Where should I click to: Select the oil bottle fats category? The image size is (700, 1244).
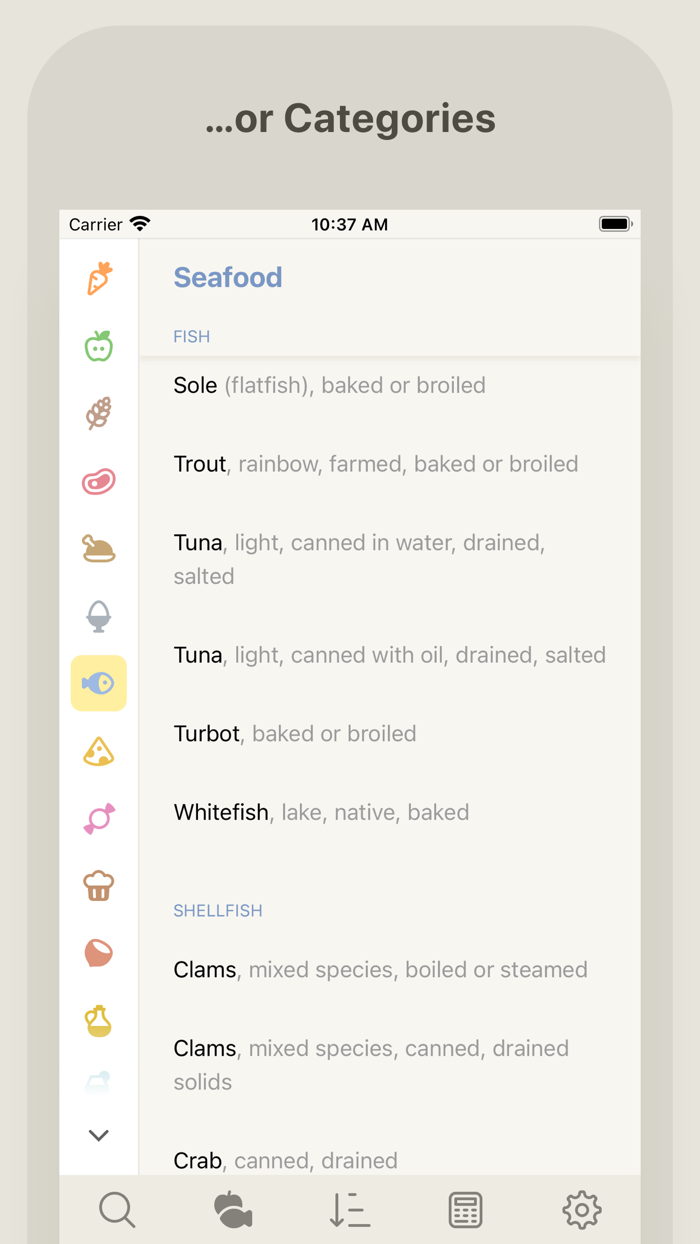(x=99, y=1021)
